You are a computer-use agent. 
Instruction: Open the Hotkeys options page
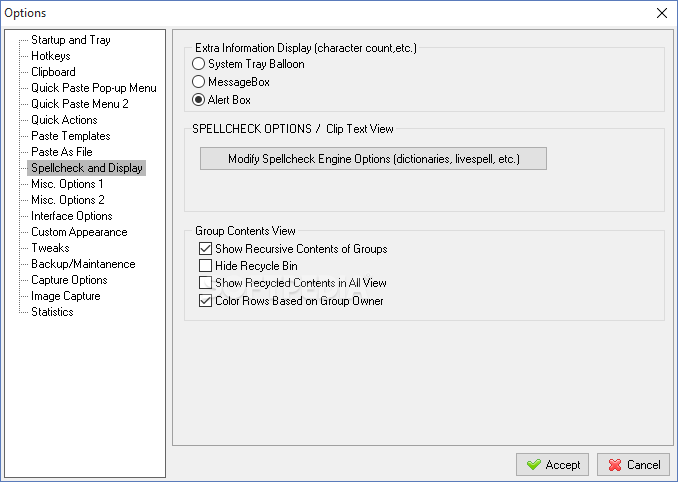pos(51,56)
